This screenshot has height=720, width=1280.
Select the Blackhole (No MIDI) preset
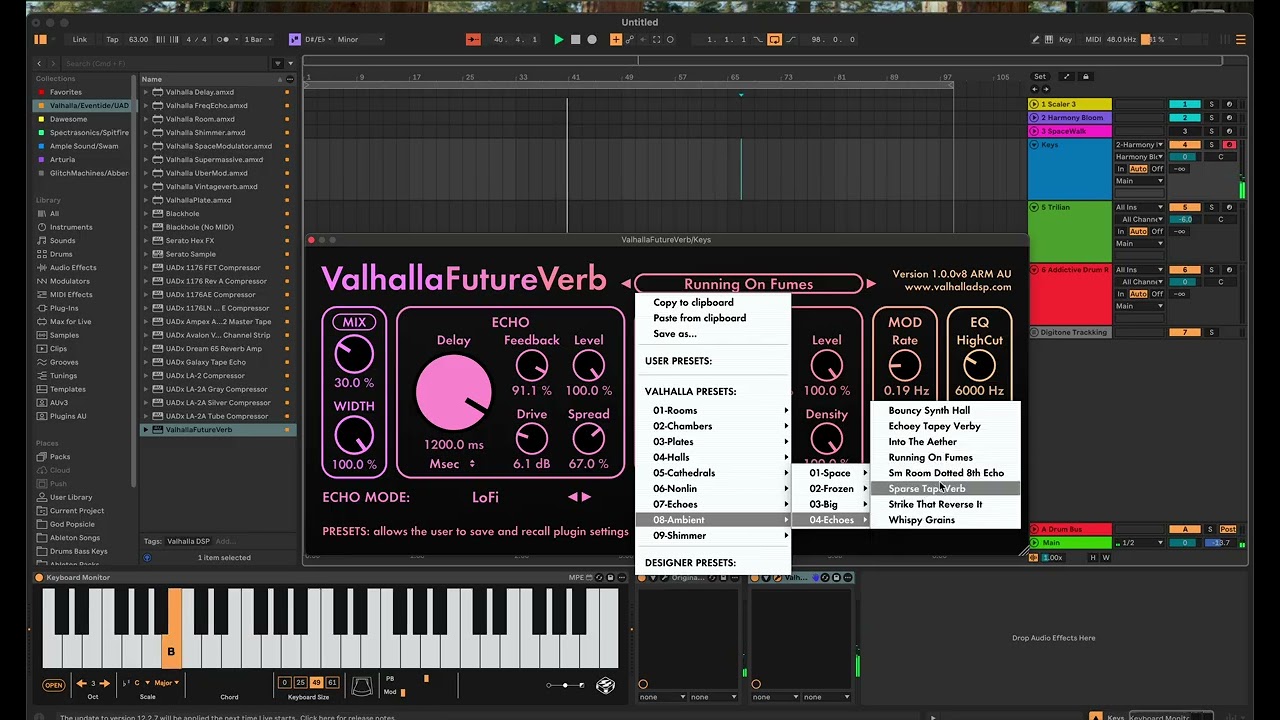click(199, 227)
